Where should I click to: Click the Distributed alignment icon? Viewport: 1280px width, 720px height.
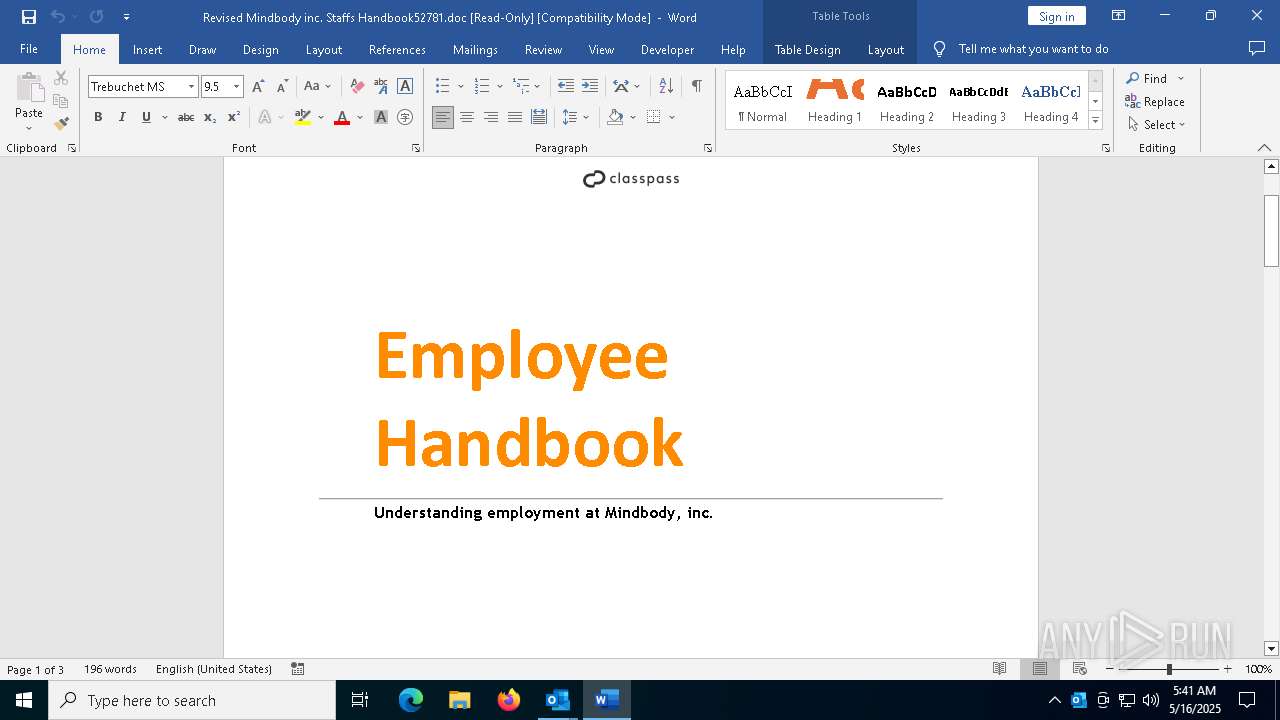[x=539, y=117]
